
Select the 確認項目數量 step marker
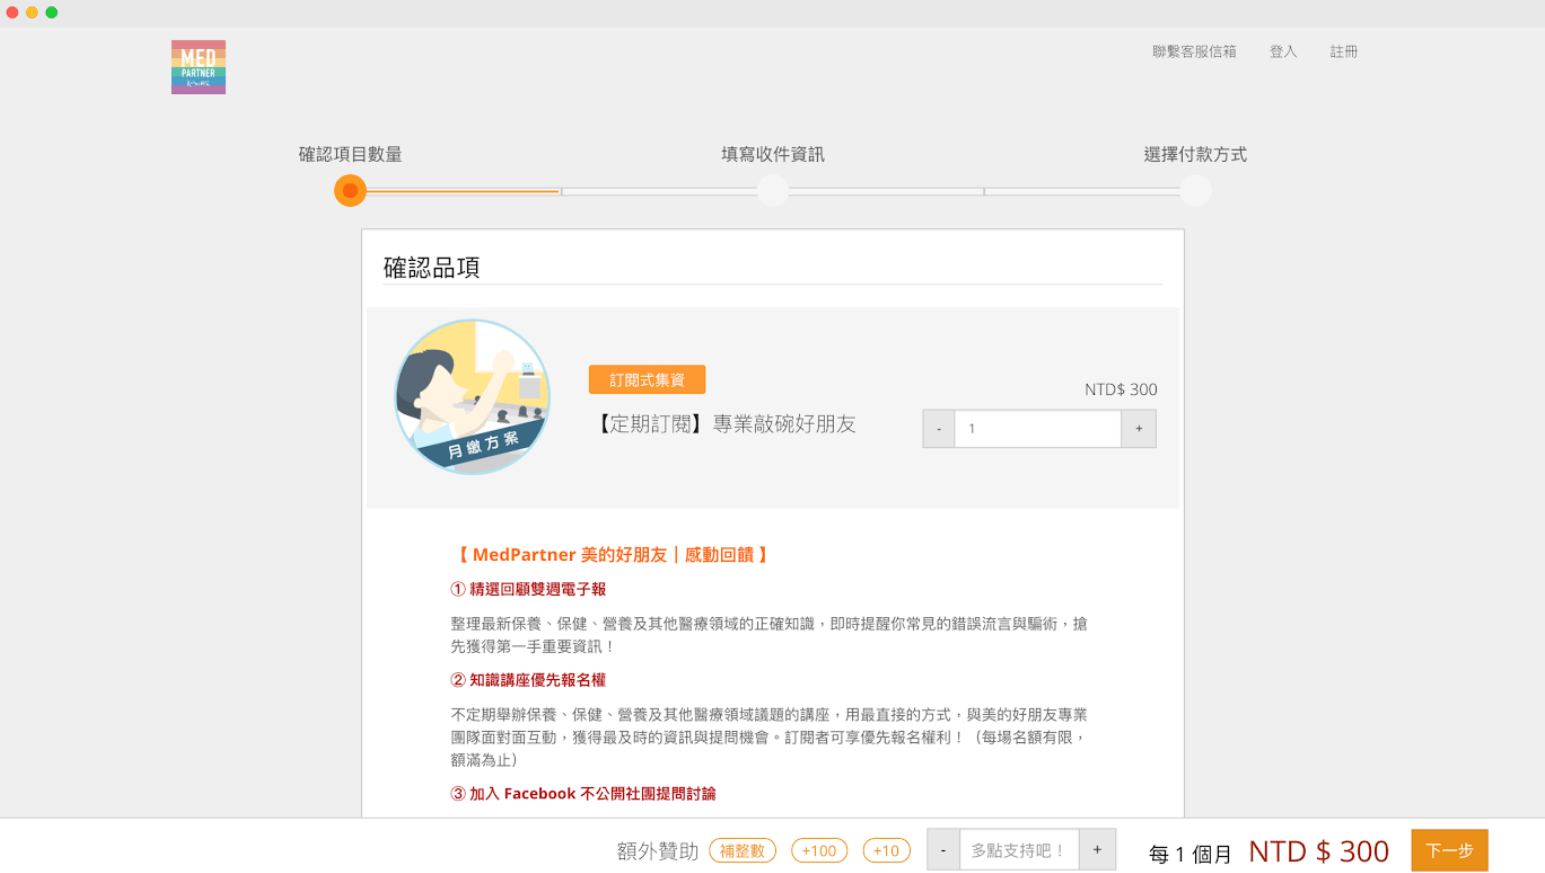click(x=350, y=190)
